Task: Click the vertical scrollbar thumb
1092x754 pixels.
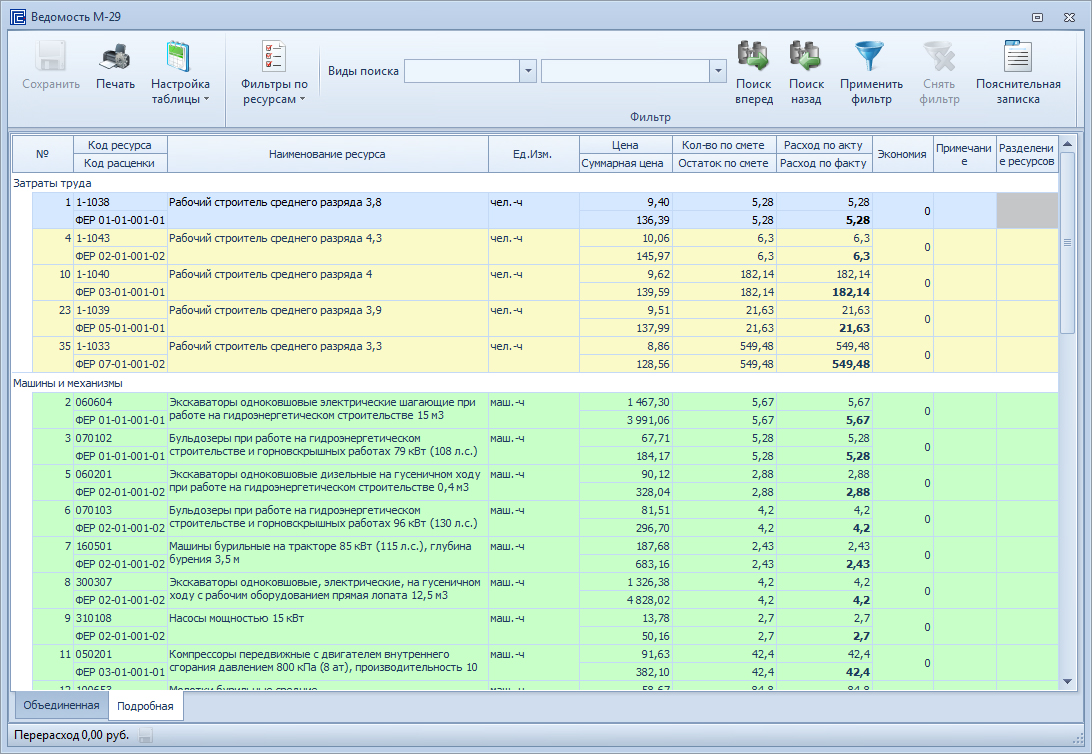Action: pos(1067,242)
